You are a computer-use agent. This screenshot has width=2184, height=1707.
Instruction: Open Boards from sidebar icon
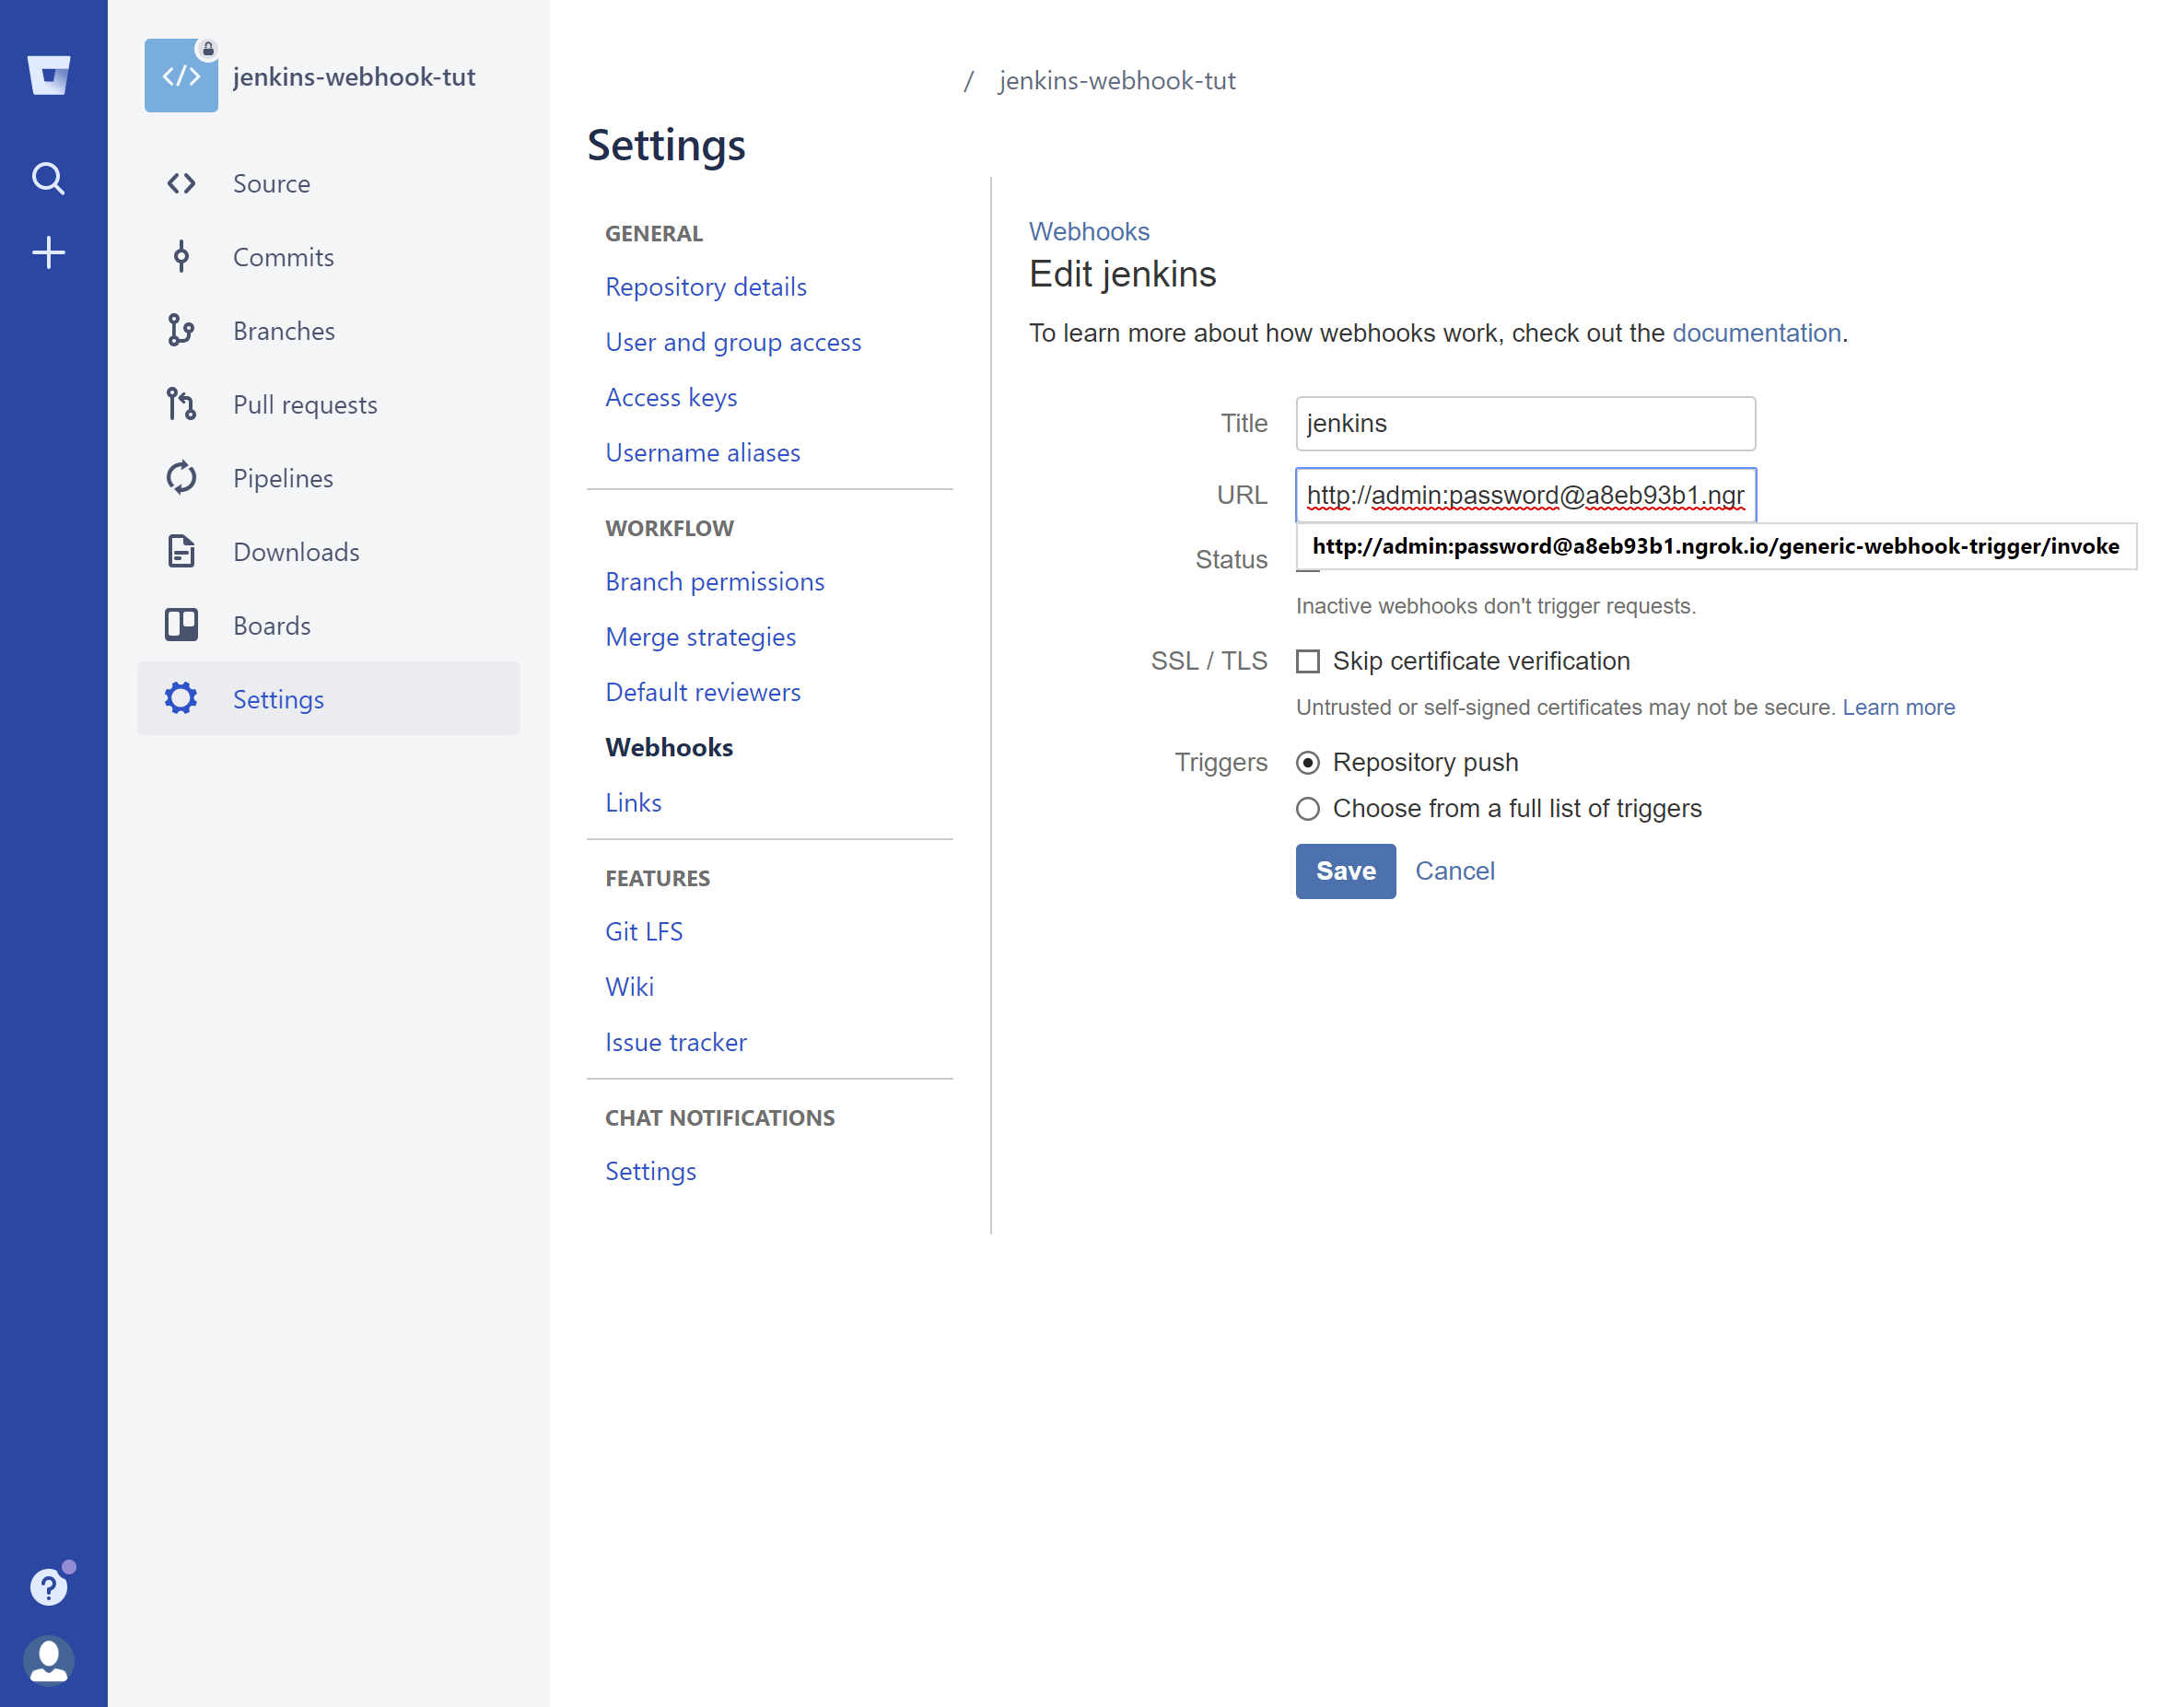coord(181,625)
